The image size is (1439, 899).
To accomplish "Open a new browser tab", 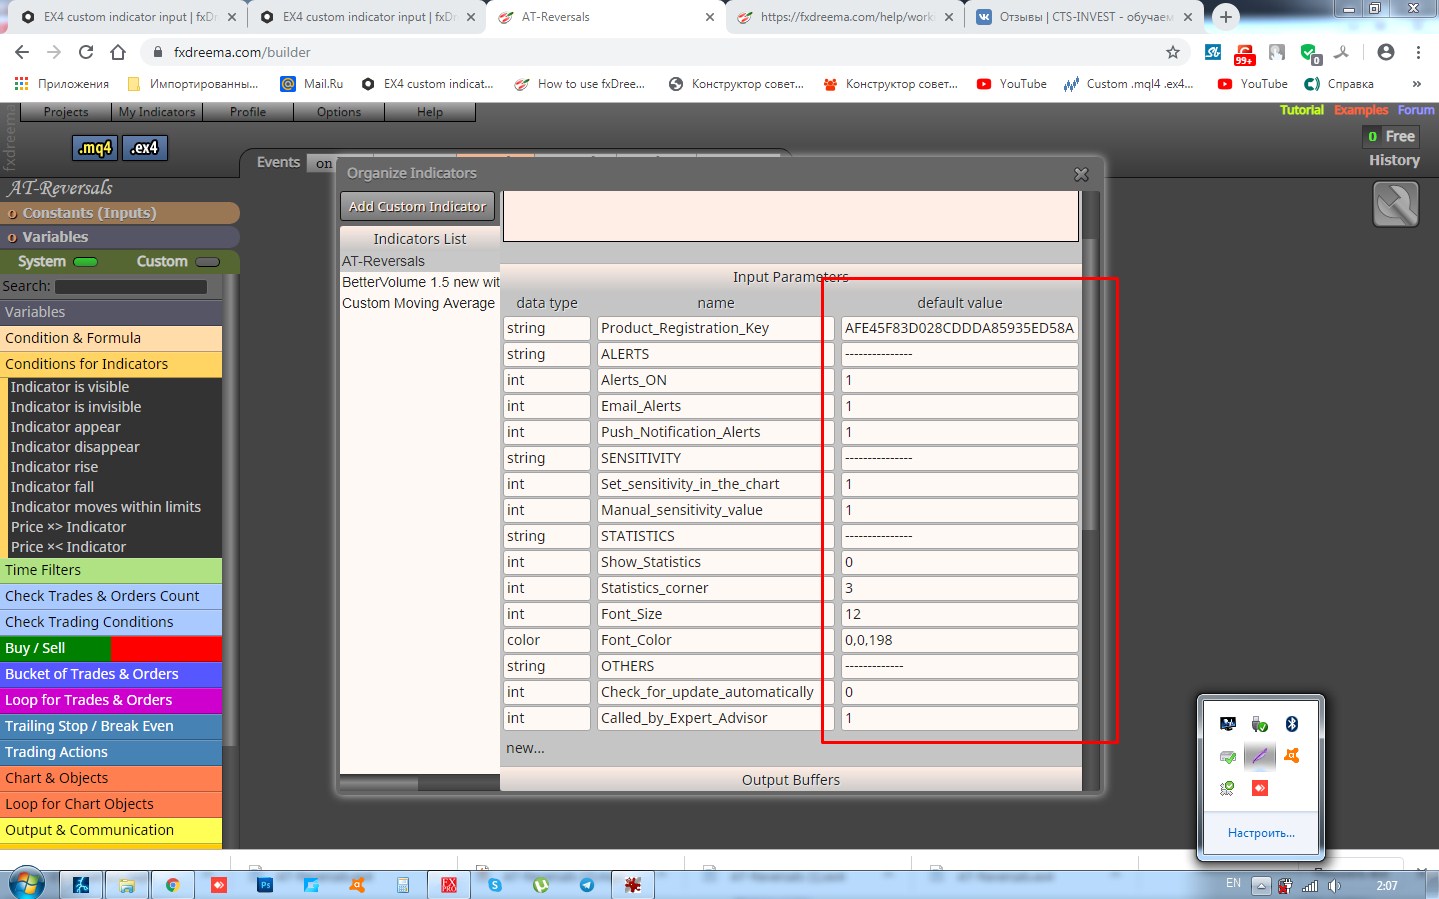I will pyautogui.click(x=1225, y=16).
